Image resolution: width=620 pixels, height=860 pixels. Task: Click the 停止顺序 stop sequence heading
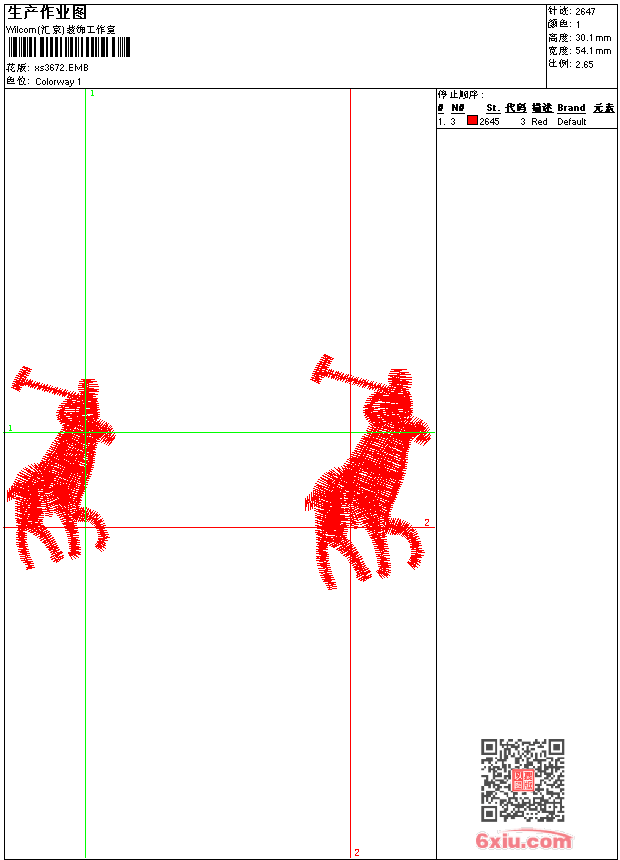click(461, 95)
